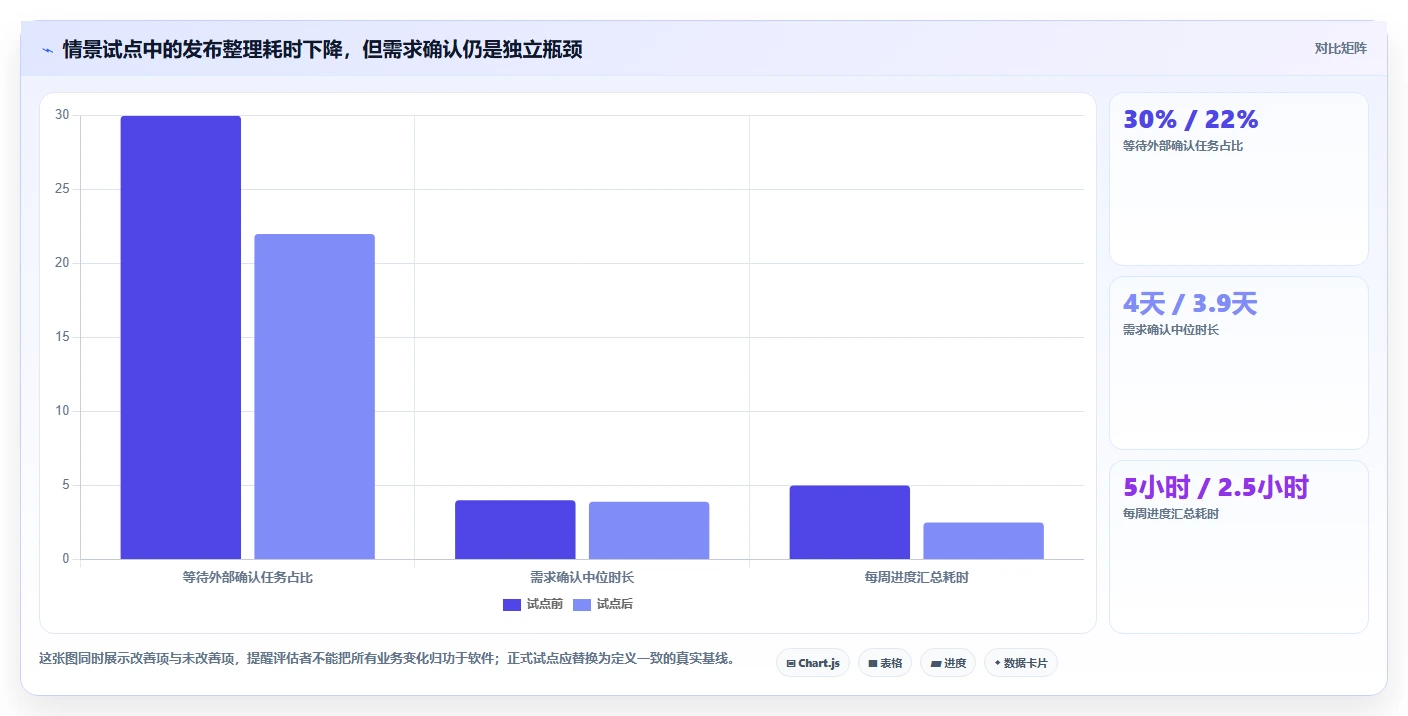
Task: Click the y-axis tick label 0
Action: click(x=66, y=559)
